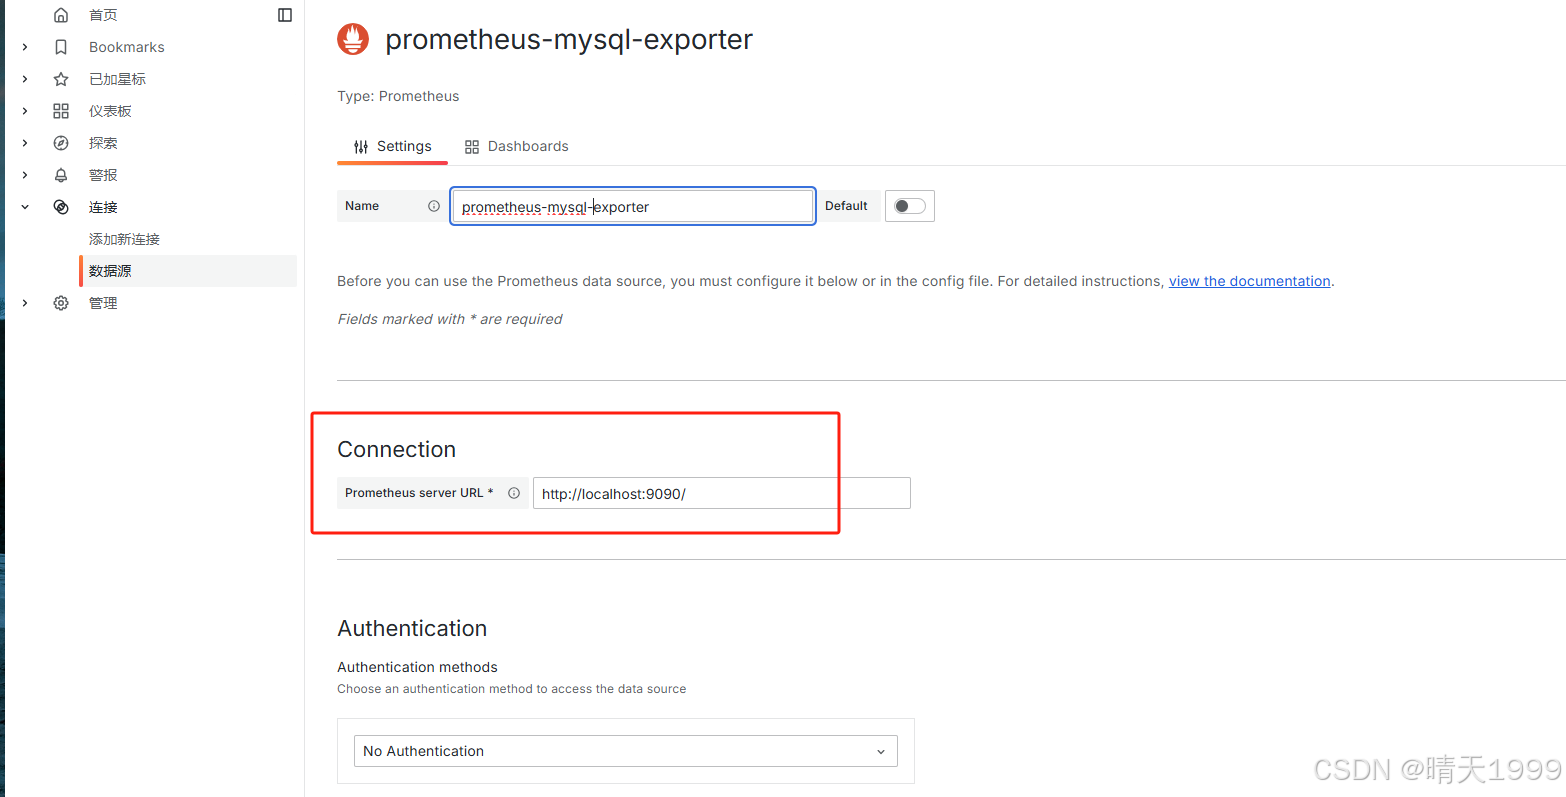Screen dimensions: 1566x797
Task: Collapse the 连接 section chevron
Action: (25, 207)
